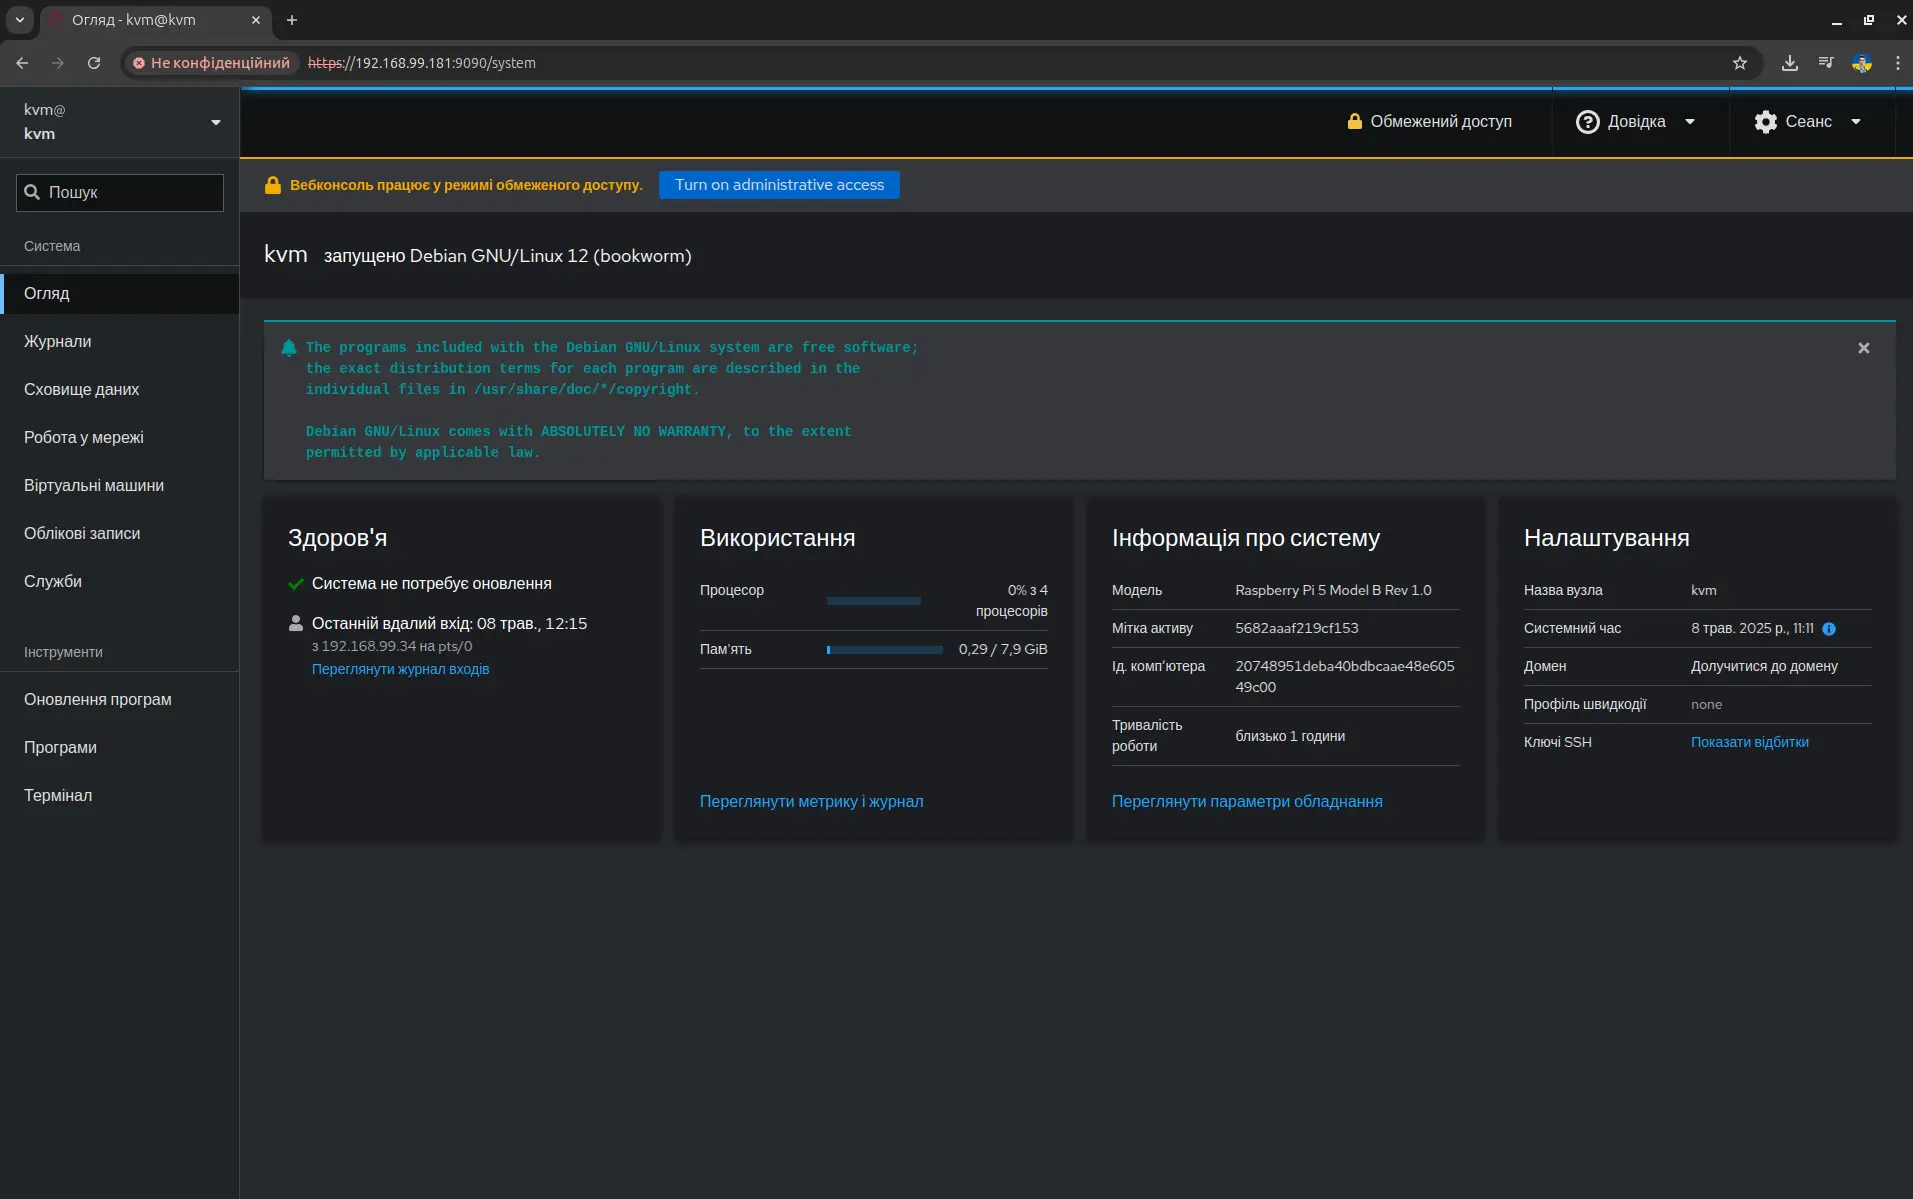1913x1199 pixels.
Task: Click the browser profile avatar icon
Action: tap(1861, 63)
